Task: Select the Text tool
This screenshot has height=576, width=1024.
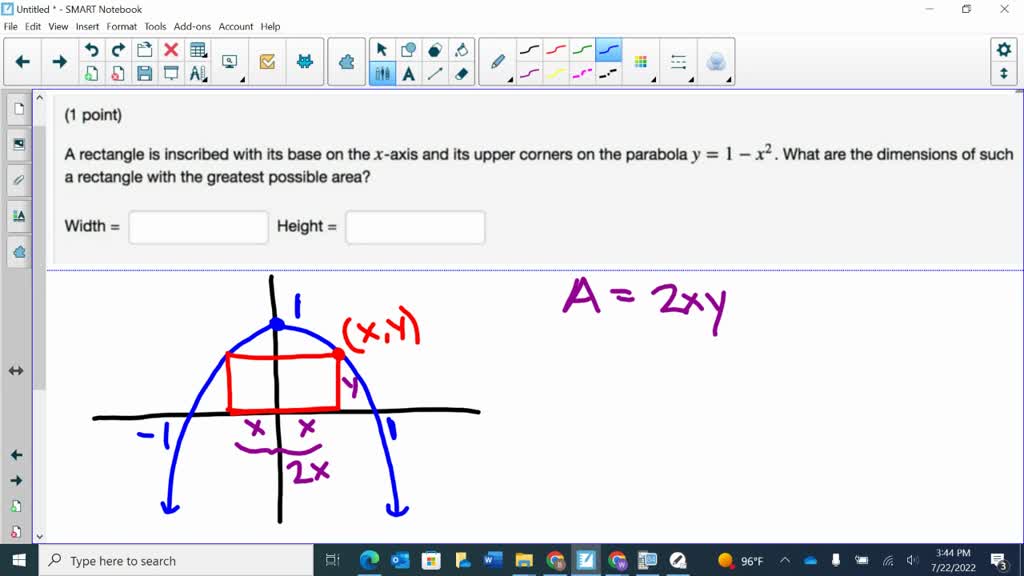Action: coord(408,73)
